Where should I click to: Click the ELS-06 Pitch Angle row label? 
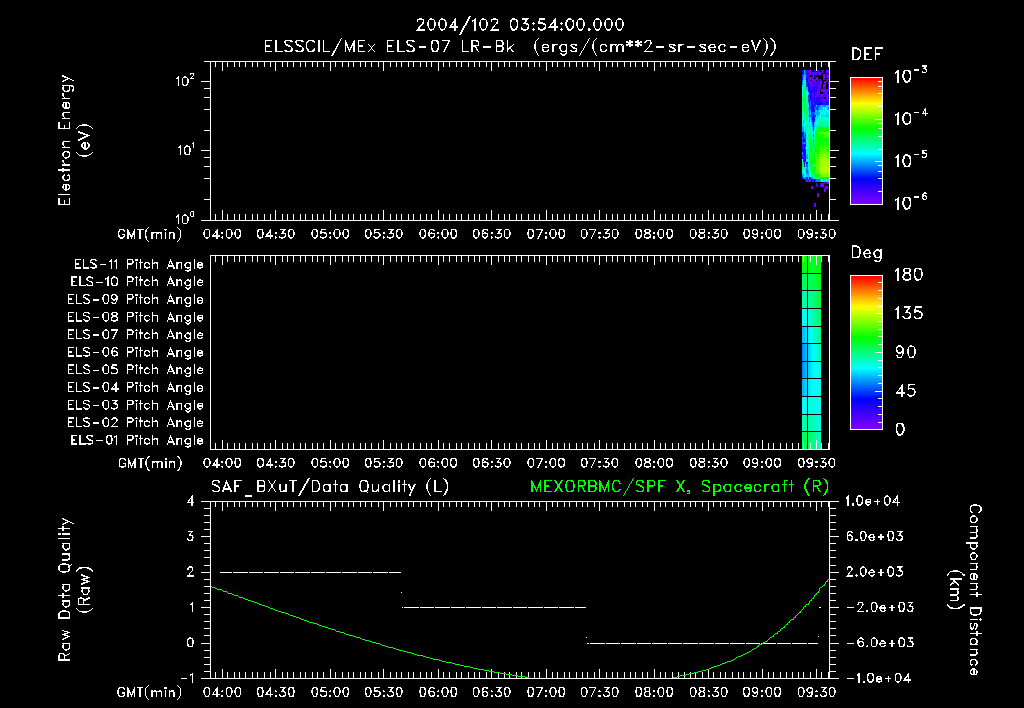(135, 353)
